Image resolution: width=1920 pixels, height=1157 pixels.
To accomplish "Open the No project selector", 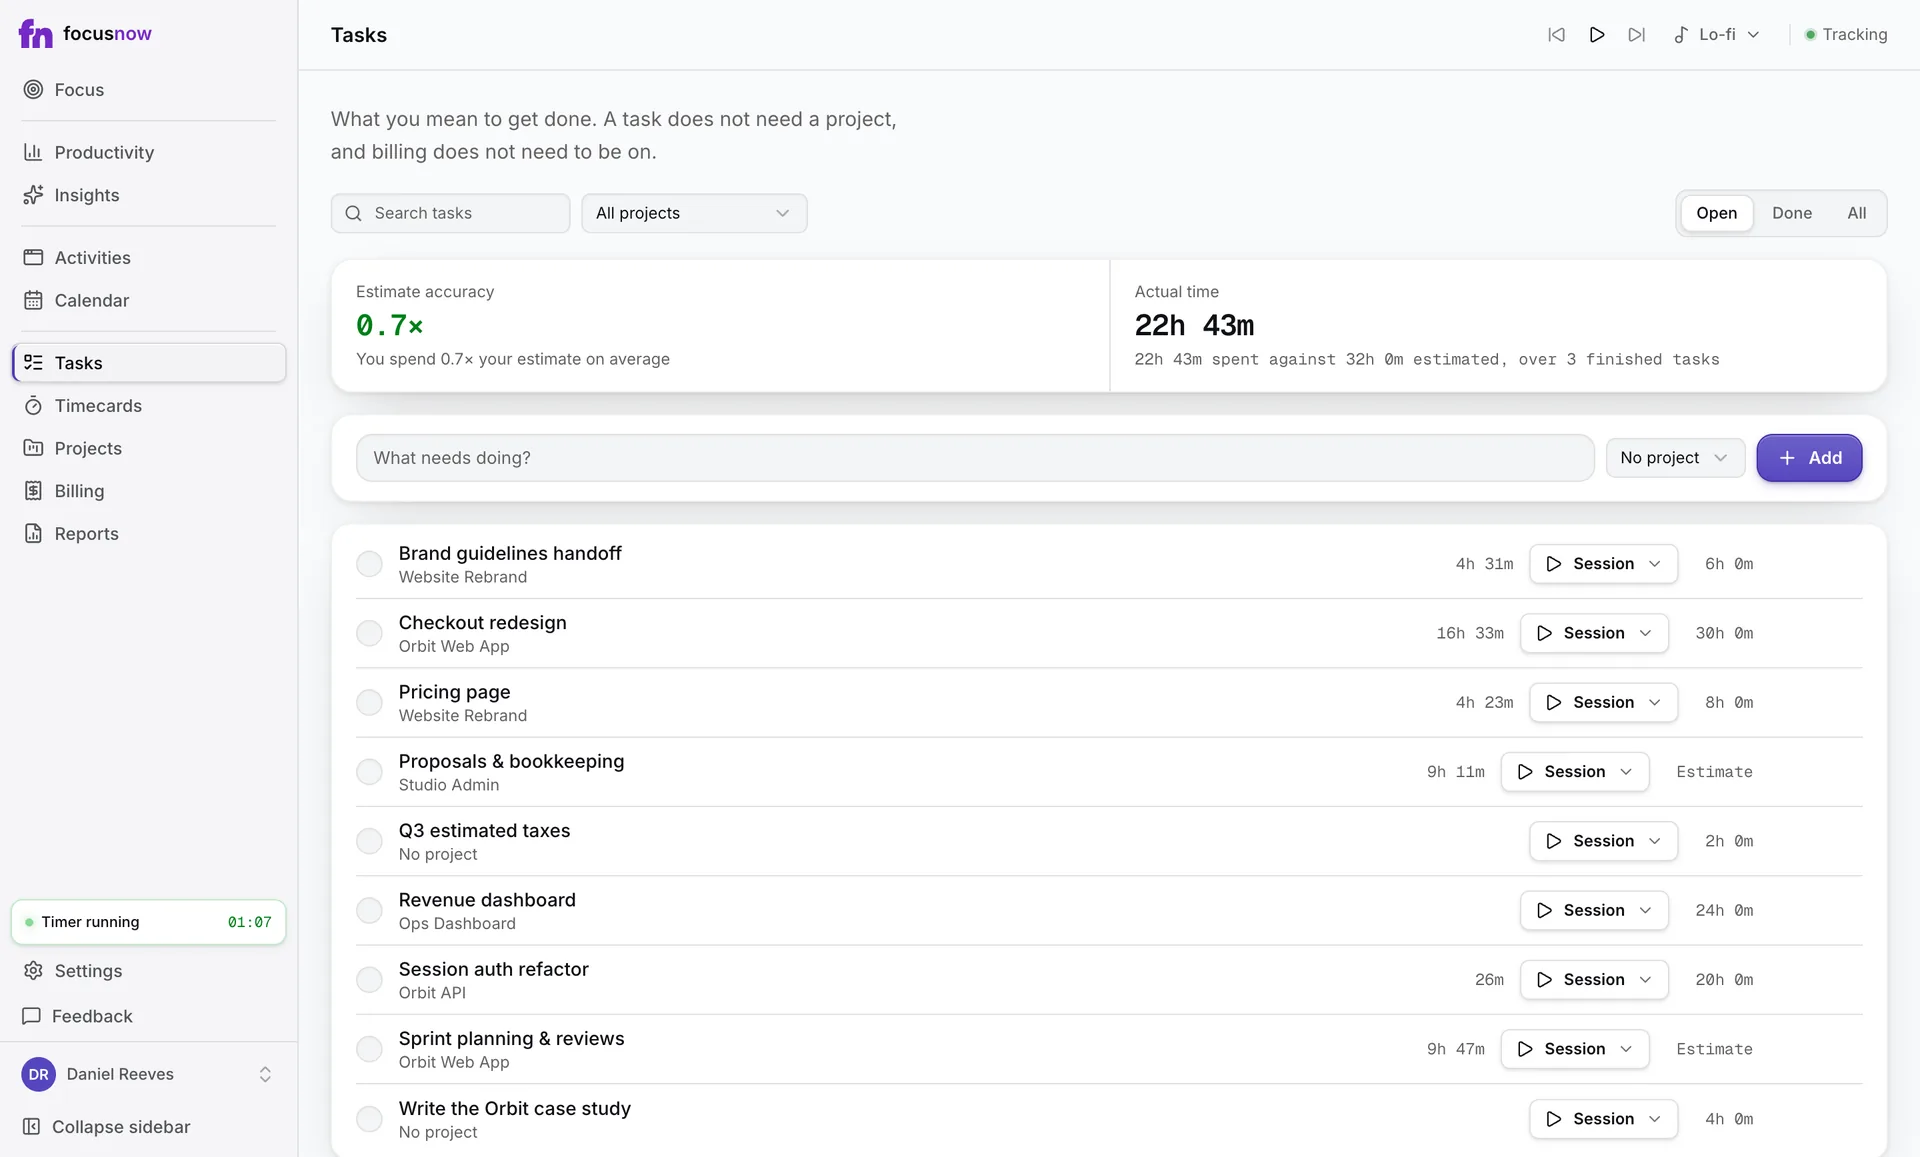I will pos(1675,458).
